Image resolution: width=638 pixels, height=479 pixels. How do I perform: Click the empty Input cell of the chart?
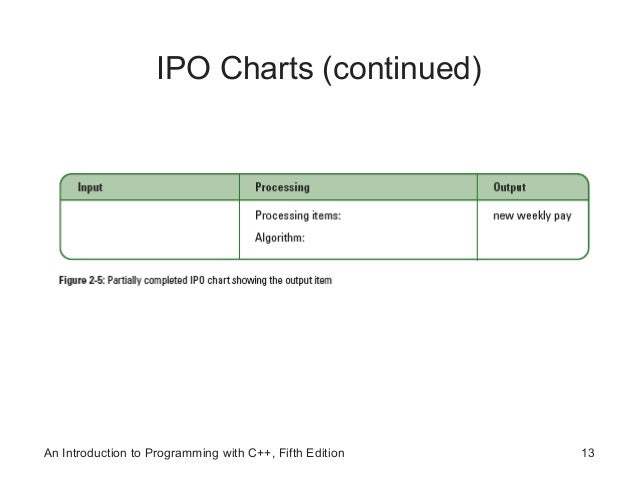(150, 230)
